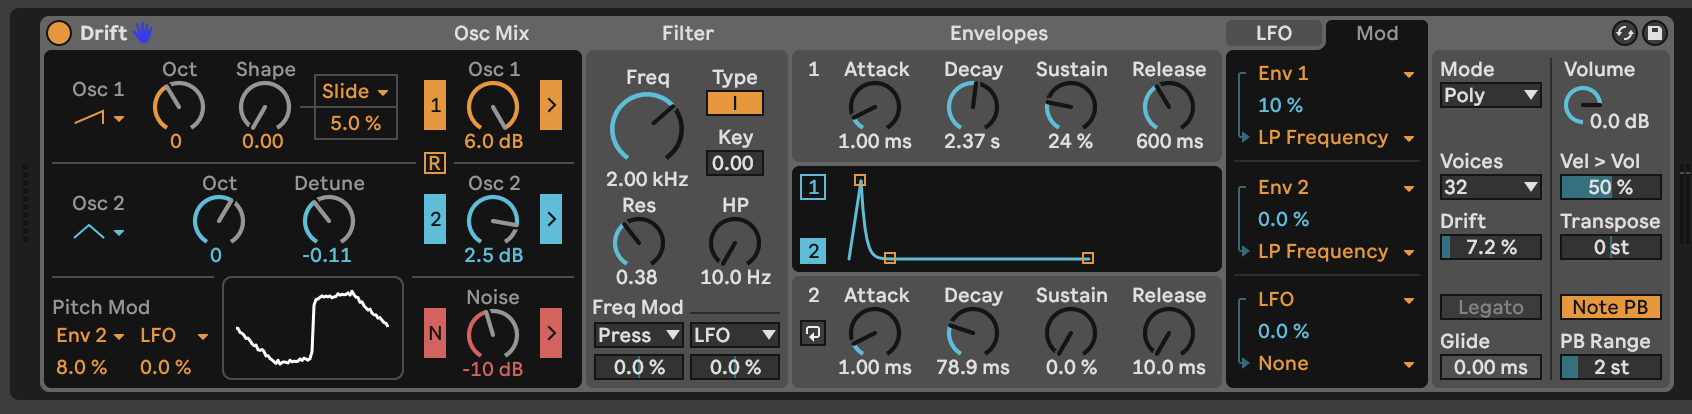Open the Pitch Mod LFO source dropdown
1692x414 pixels.
point(174,335)
